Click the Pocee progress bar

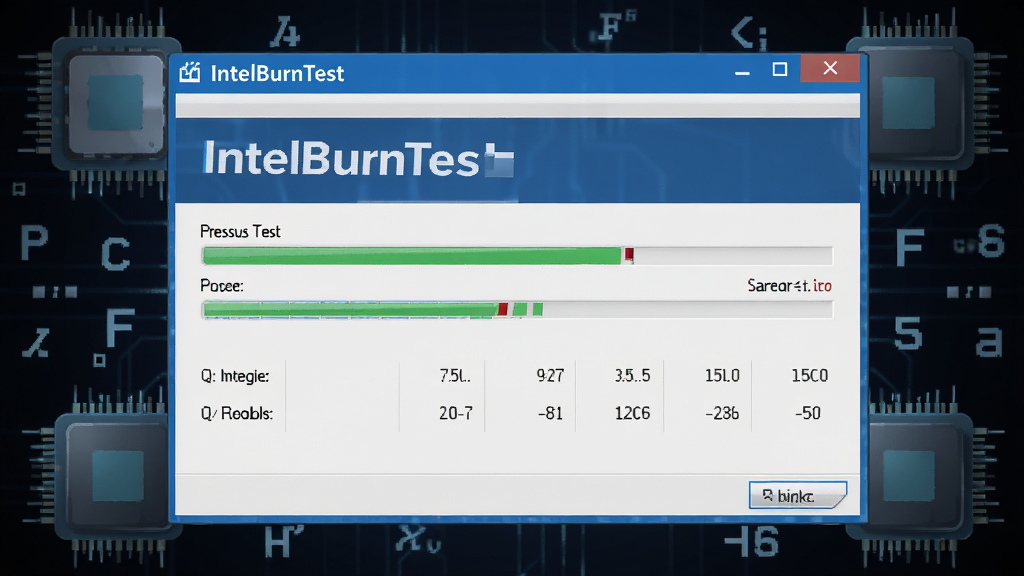pyautogui.click(x=517, y=310)
